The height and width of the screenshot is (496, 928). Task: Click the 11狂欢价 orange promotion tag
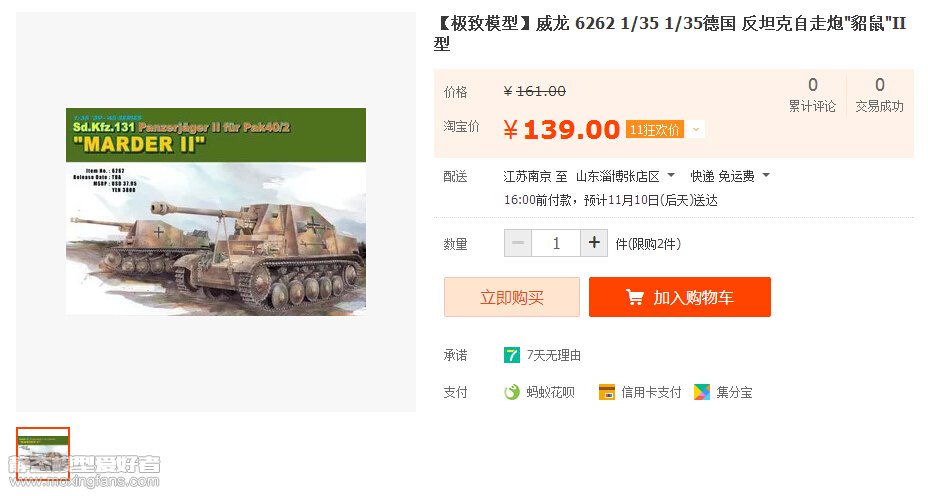(x=654, y=129)
